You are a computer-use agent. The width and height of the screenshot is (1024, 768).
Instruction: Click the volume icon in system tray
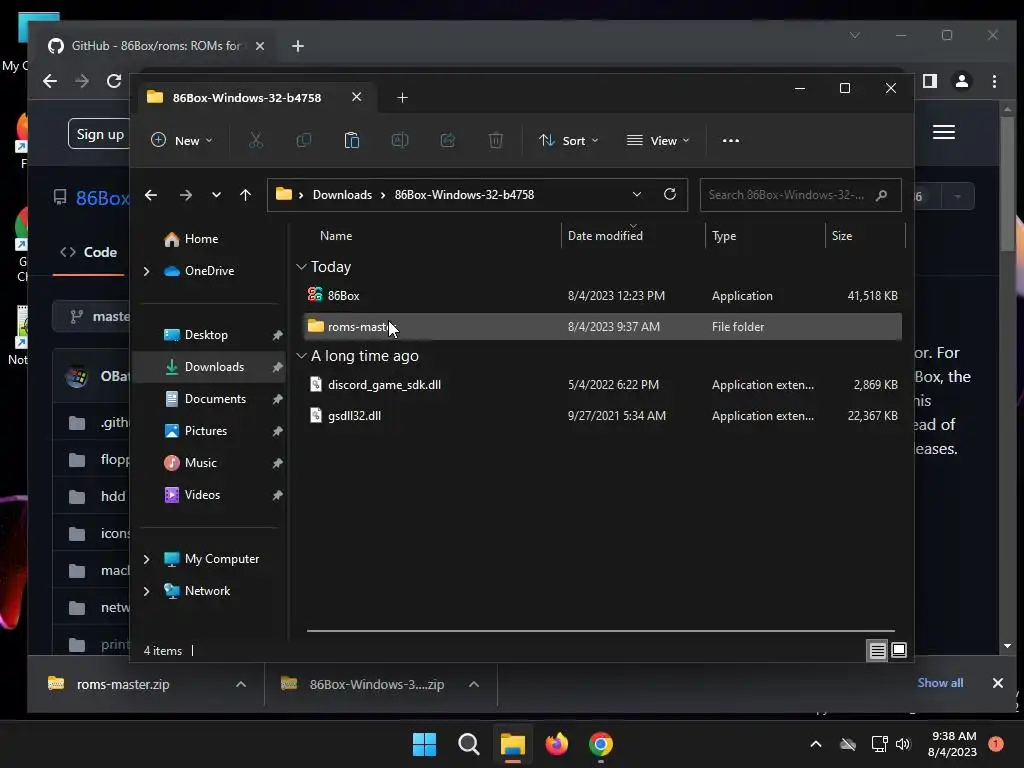point(903,744)
